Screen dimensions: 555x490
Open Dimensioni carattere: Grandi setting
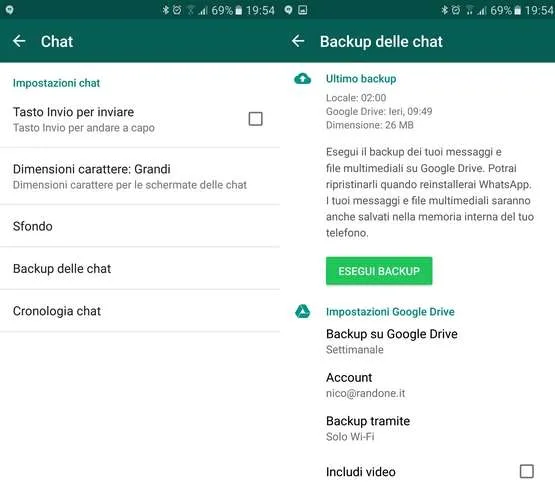click(x=140, y=176)
